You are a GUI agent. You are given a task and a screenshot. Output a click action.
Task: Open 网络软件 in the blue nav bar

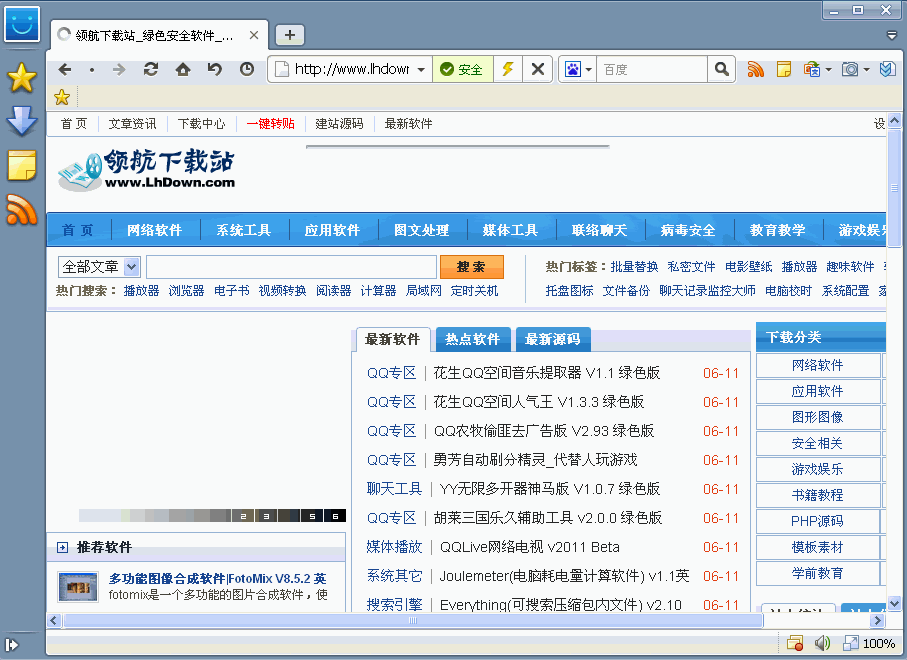click(154, 230)
